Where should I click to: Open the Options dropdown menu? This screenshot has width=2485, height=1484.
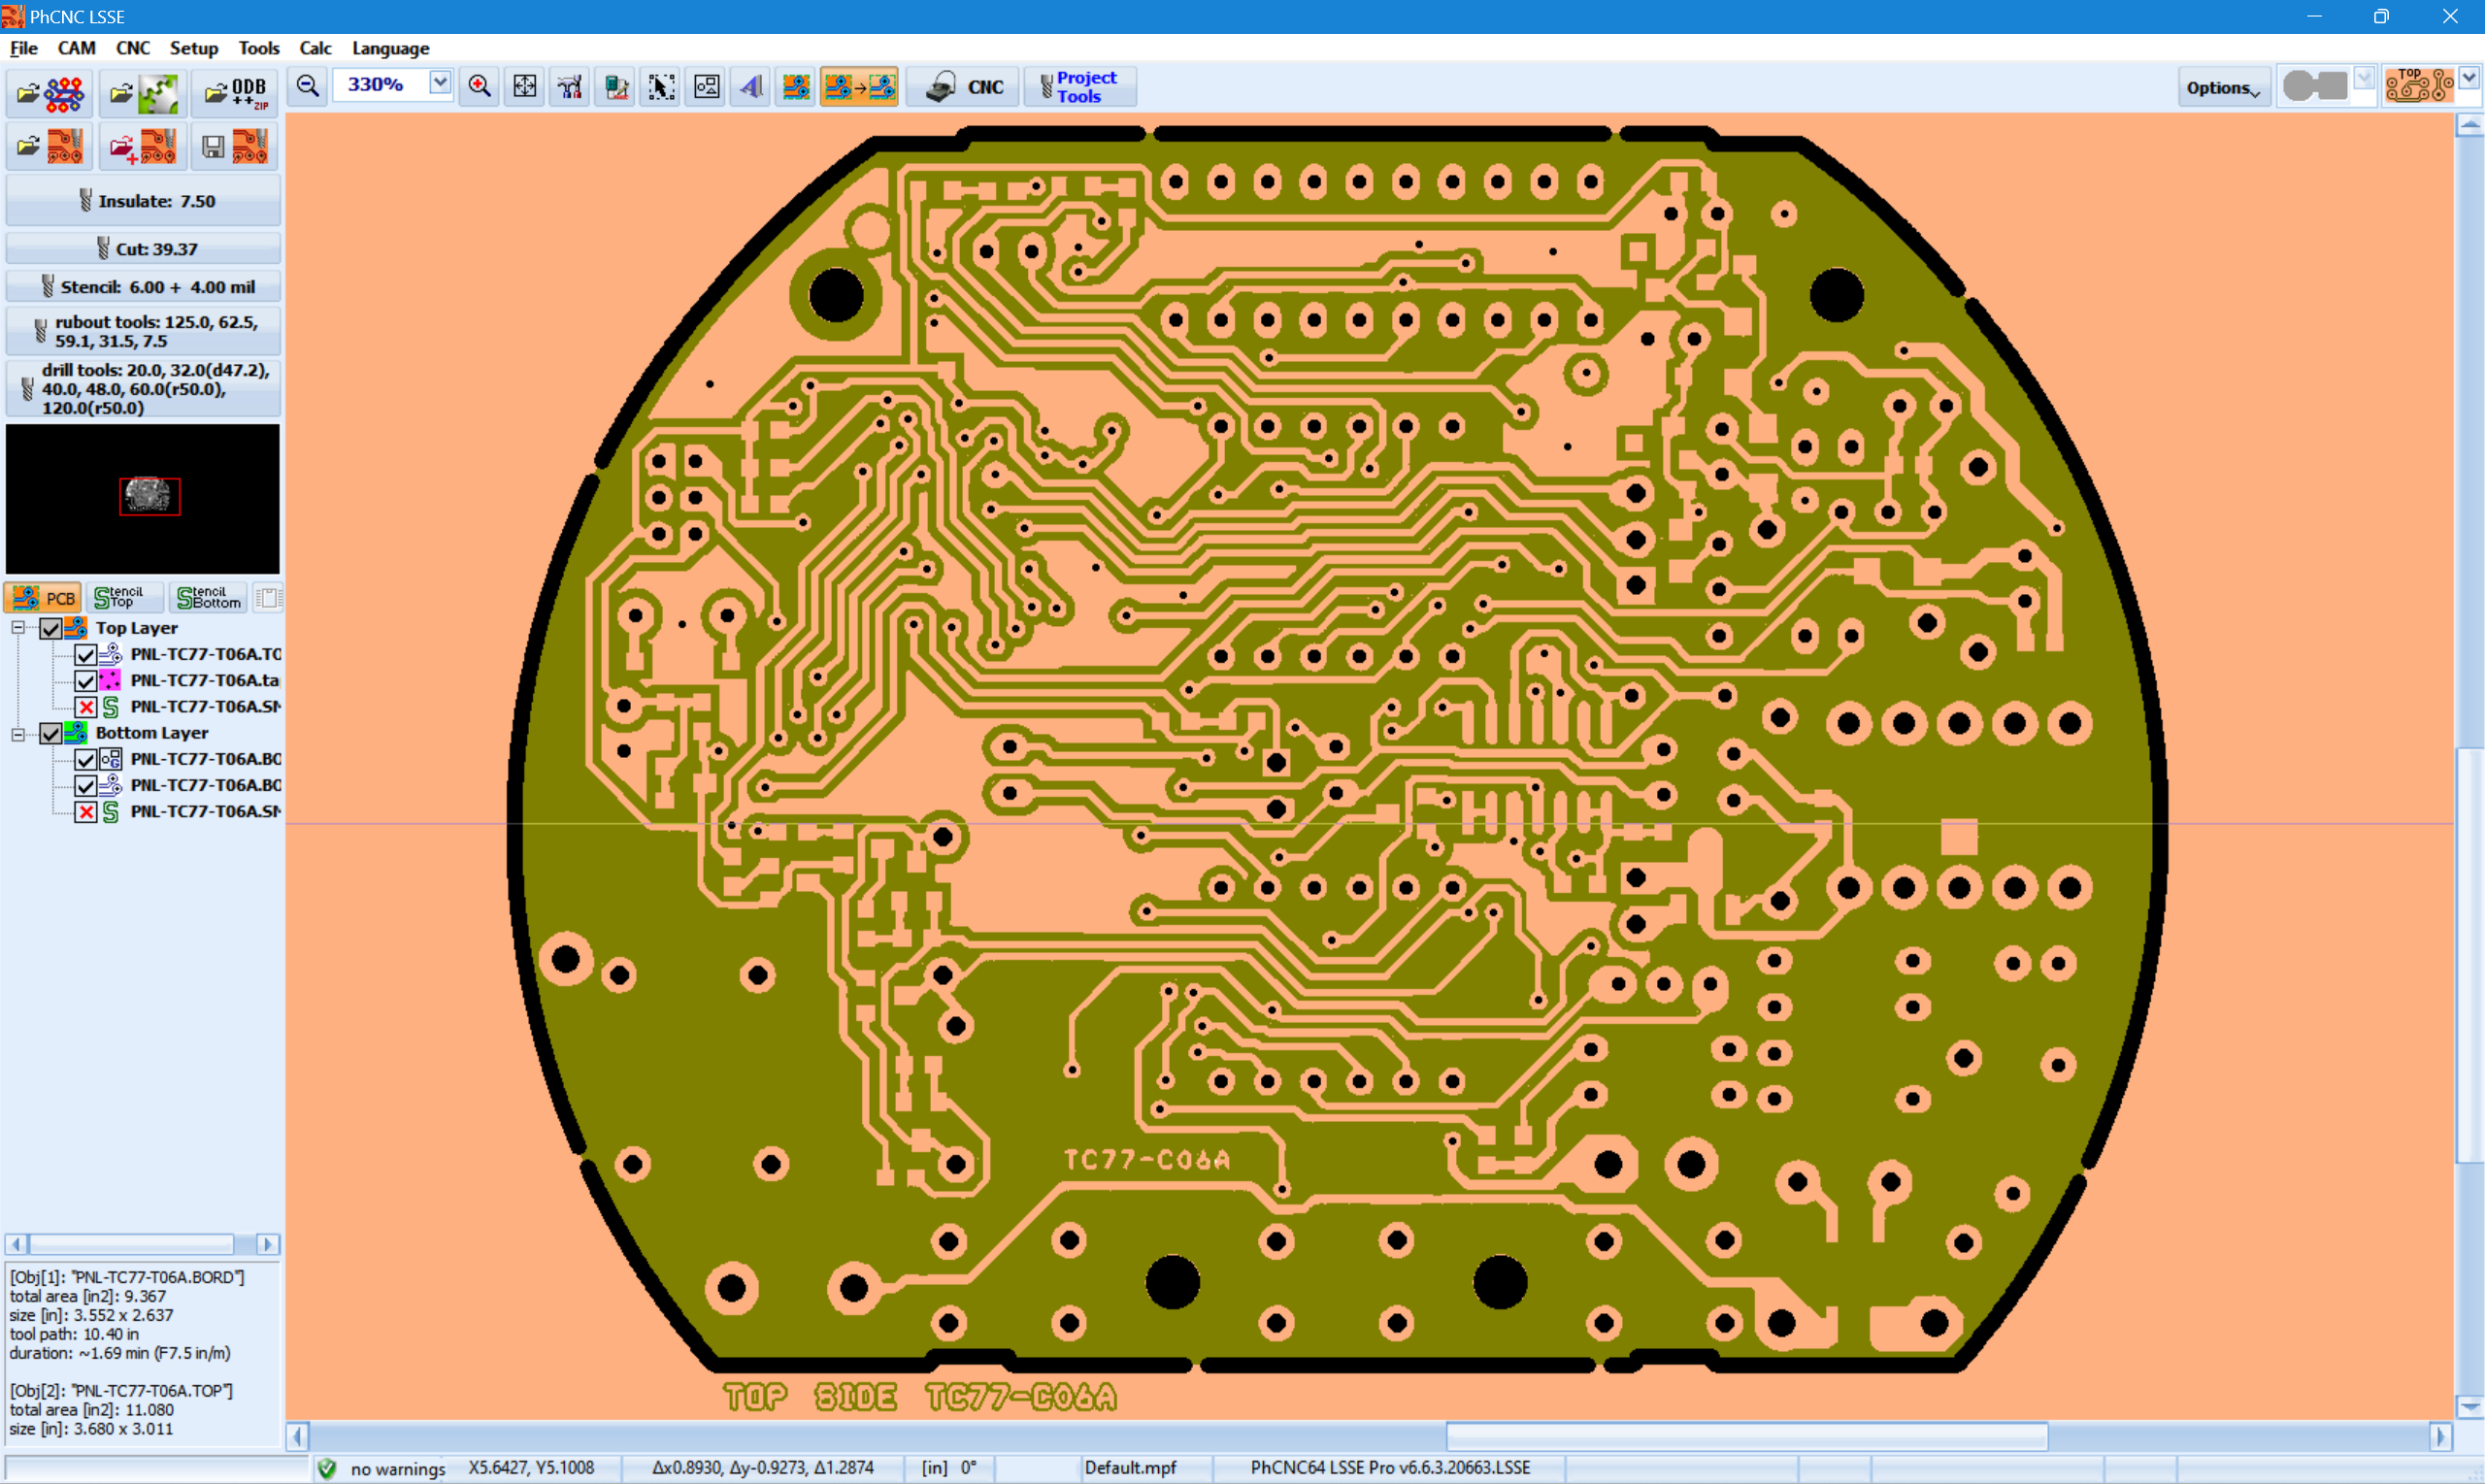(2223, 88)
